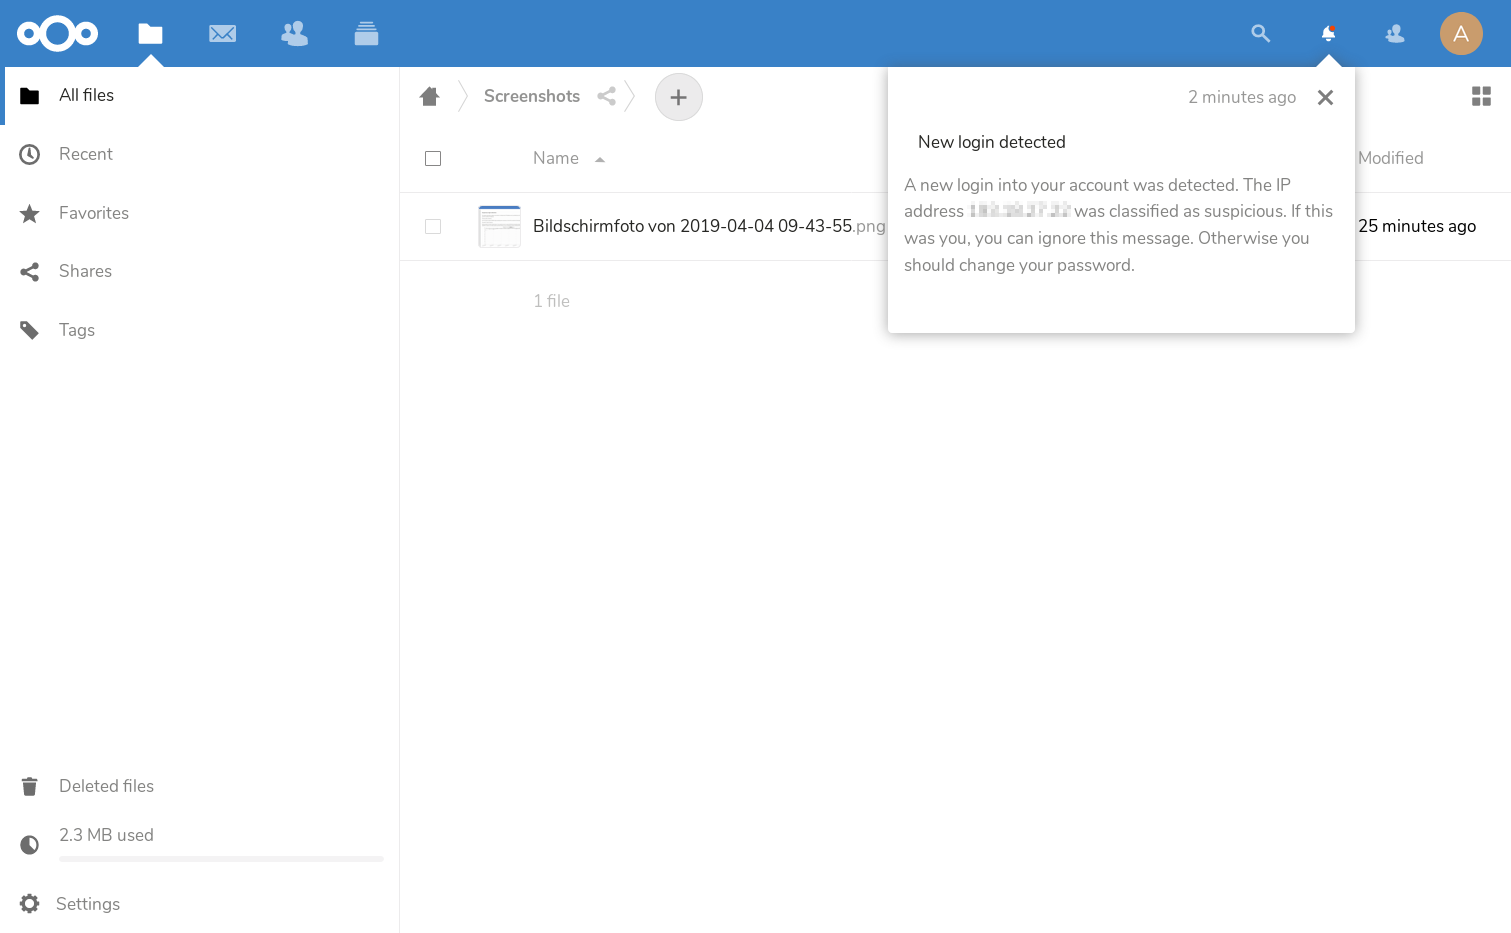Show Favorites in sidebar
The width and height of the screenshot is (1511, 933).
tap(93, 213)
